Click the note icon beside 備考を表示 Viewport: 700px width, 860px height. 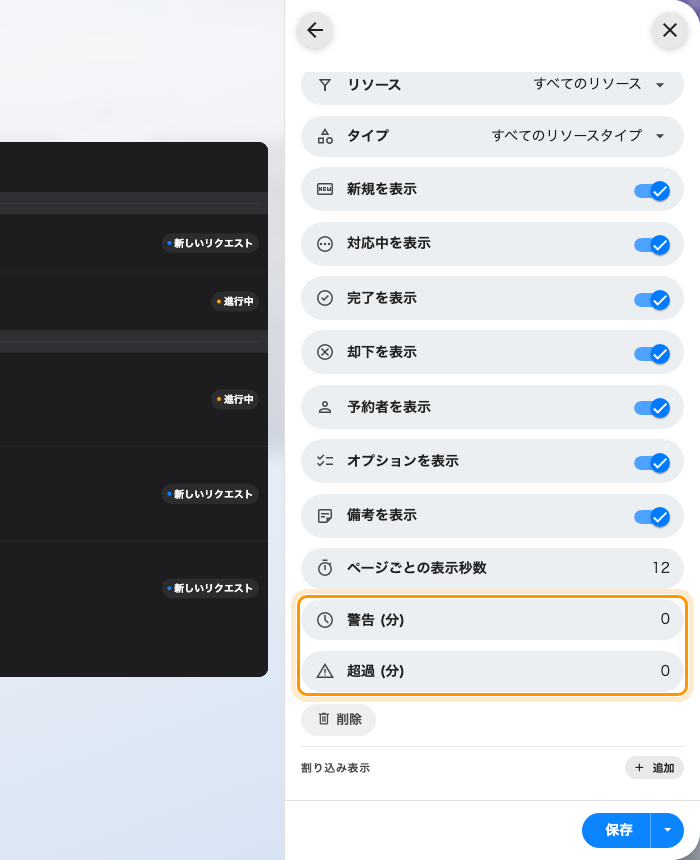point(325,516)
